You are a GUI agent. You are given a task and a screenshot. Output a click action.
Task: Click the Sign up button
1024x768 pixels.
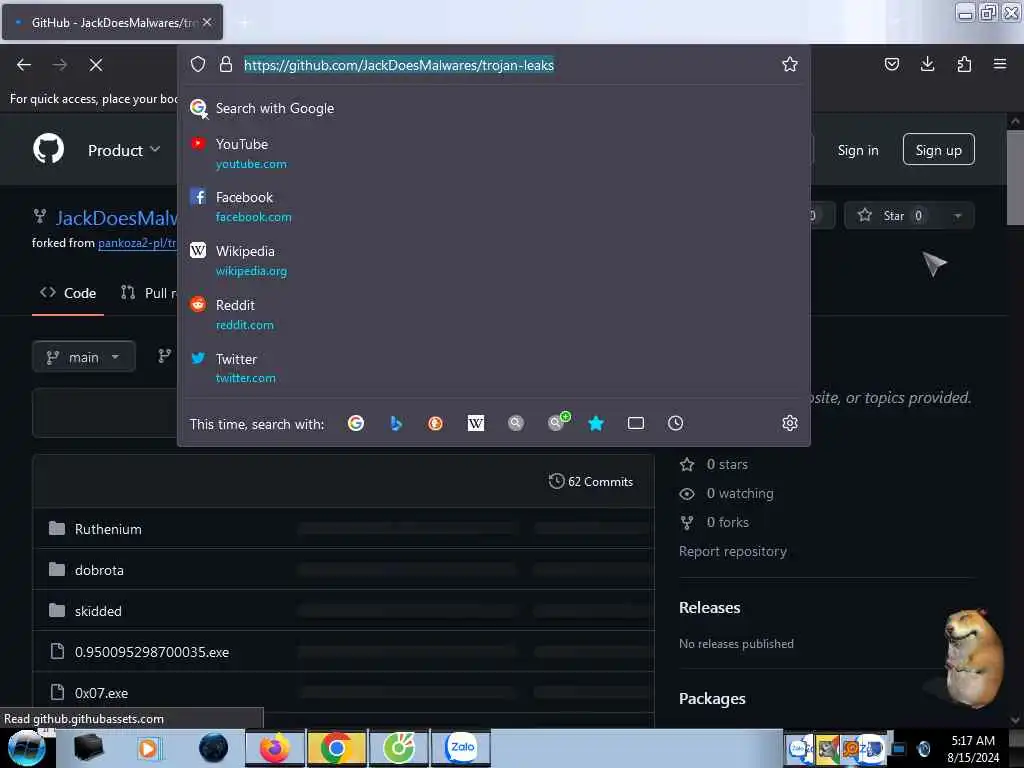(x=938, y=150)
